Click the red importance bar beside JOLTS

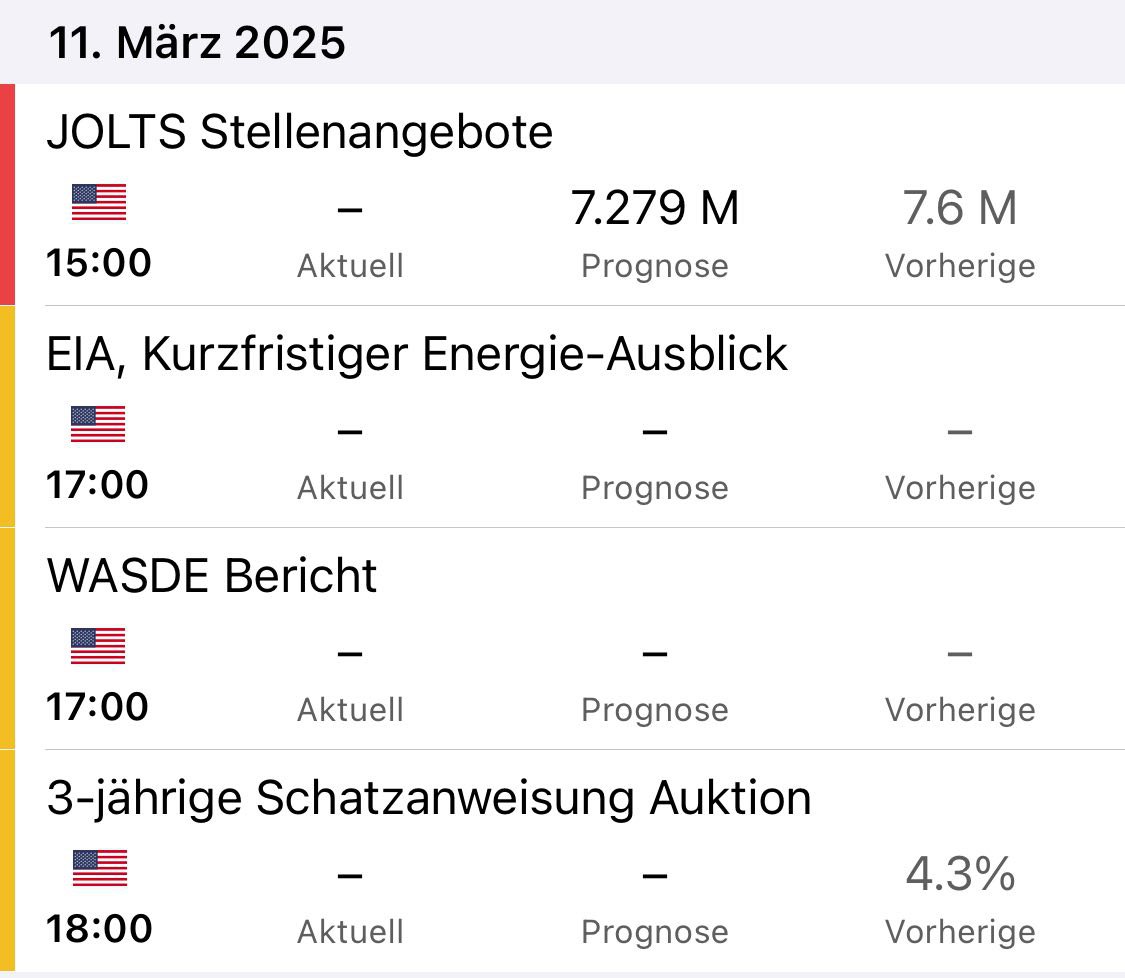pos(7,194)
